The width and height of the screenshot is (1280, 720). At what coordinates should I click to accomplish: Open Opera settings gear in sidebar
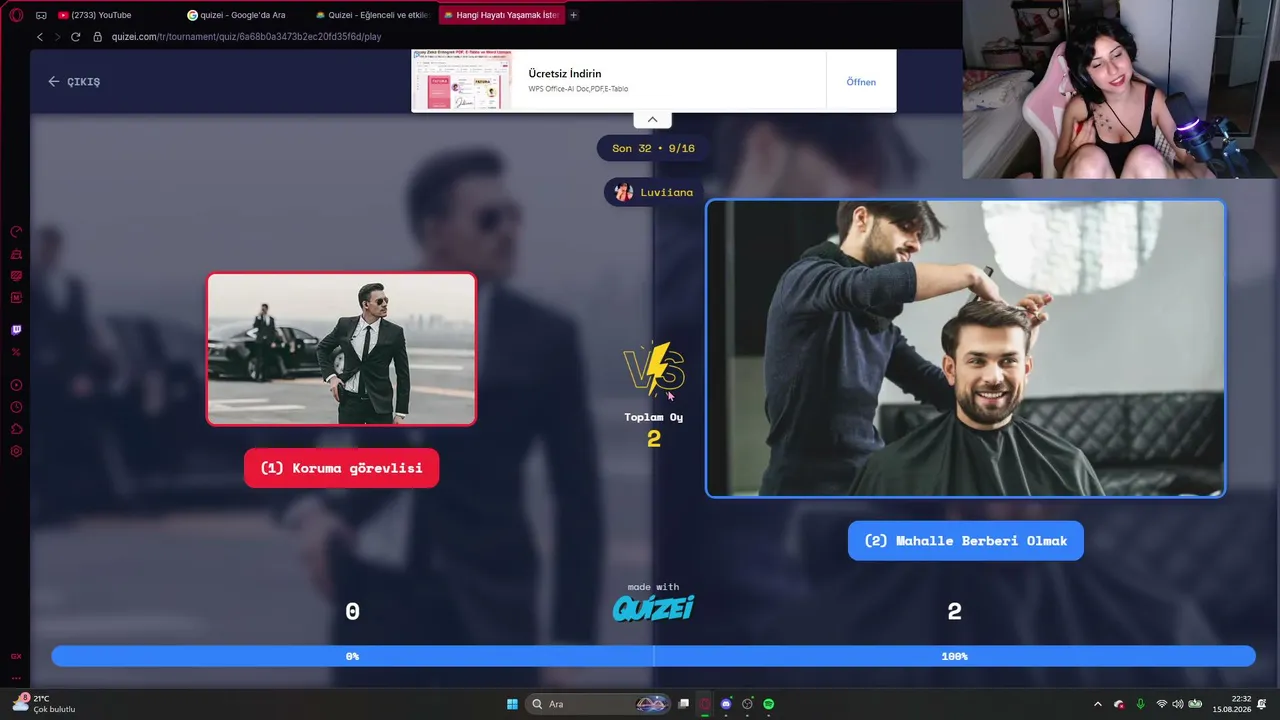[16, 451]
